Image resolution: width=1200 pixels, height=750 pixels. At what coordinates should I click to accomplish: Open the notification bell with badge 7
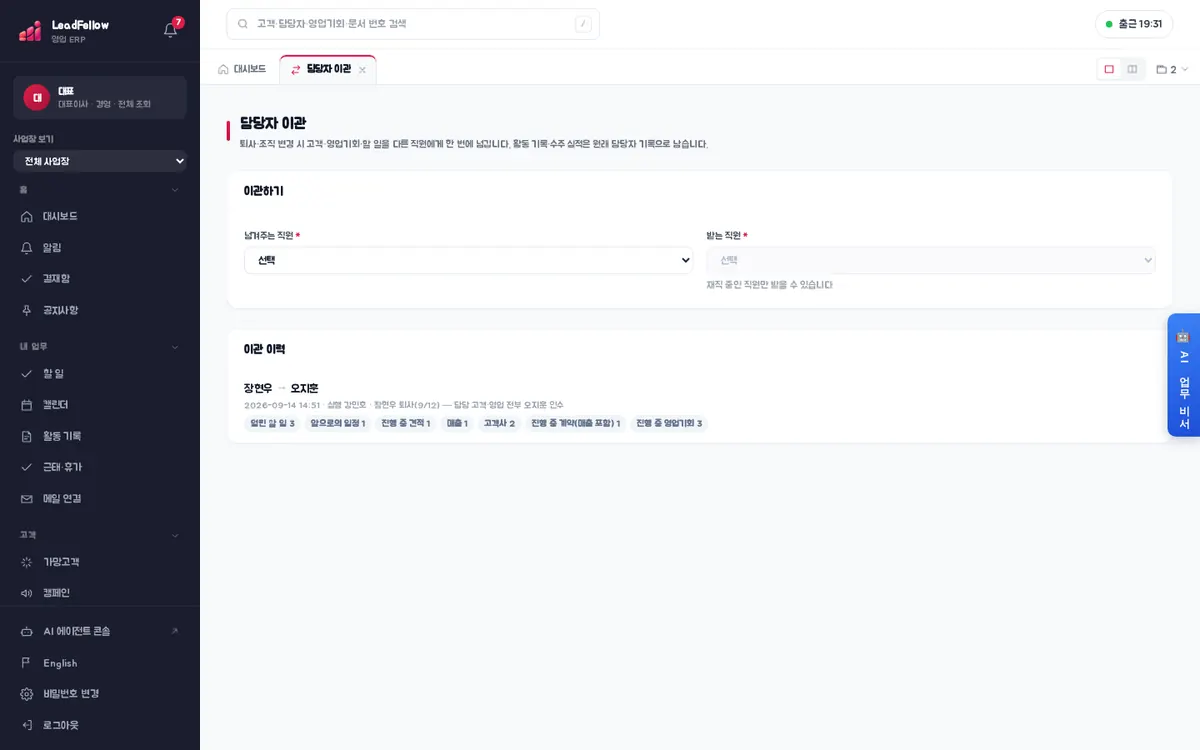(x=171, y=29)
